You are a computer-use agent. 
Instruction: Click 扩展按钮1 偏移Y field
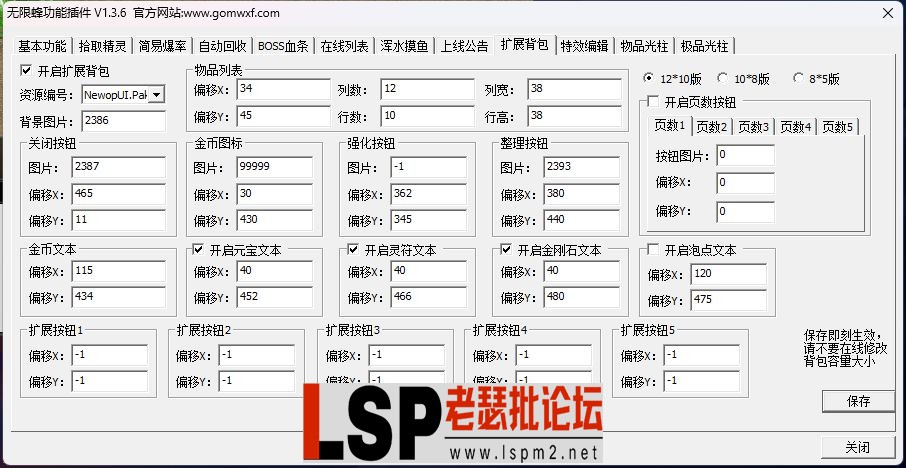(x=110, y=381)
